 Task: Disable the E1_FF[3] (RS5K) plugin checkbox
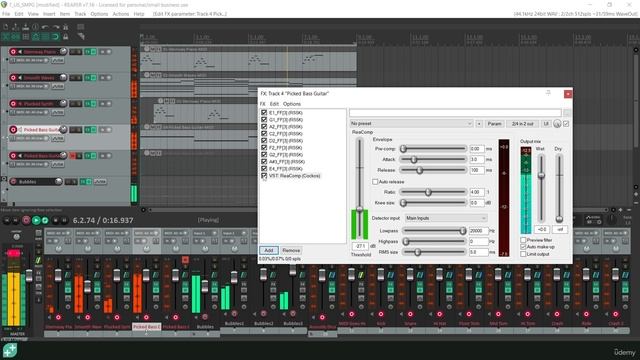(x=264, y=113)
